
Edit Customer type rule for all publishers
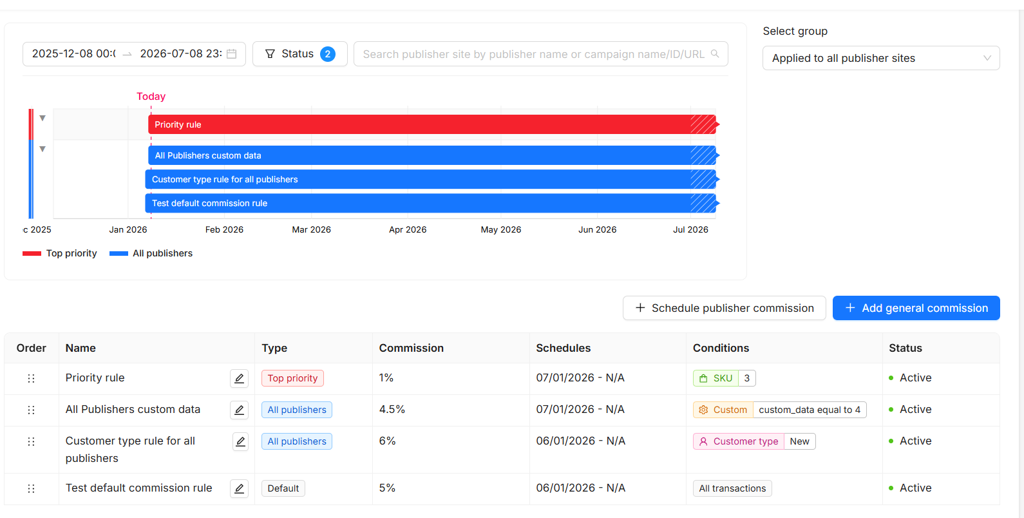(x=240, y=442)
